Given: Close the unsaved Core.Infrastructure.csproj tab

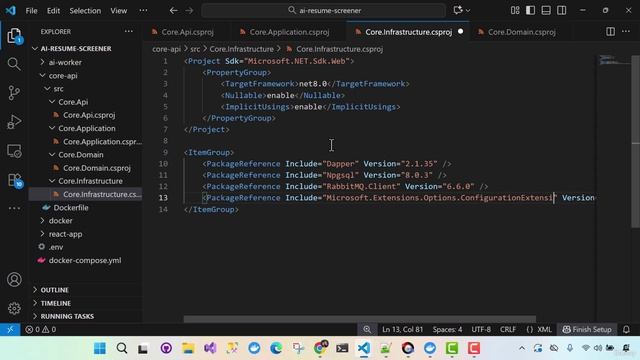Looking at the screenshot, I should (460, 31).
